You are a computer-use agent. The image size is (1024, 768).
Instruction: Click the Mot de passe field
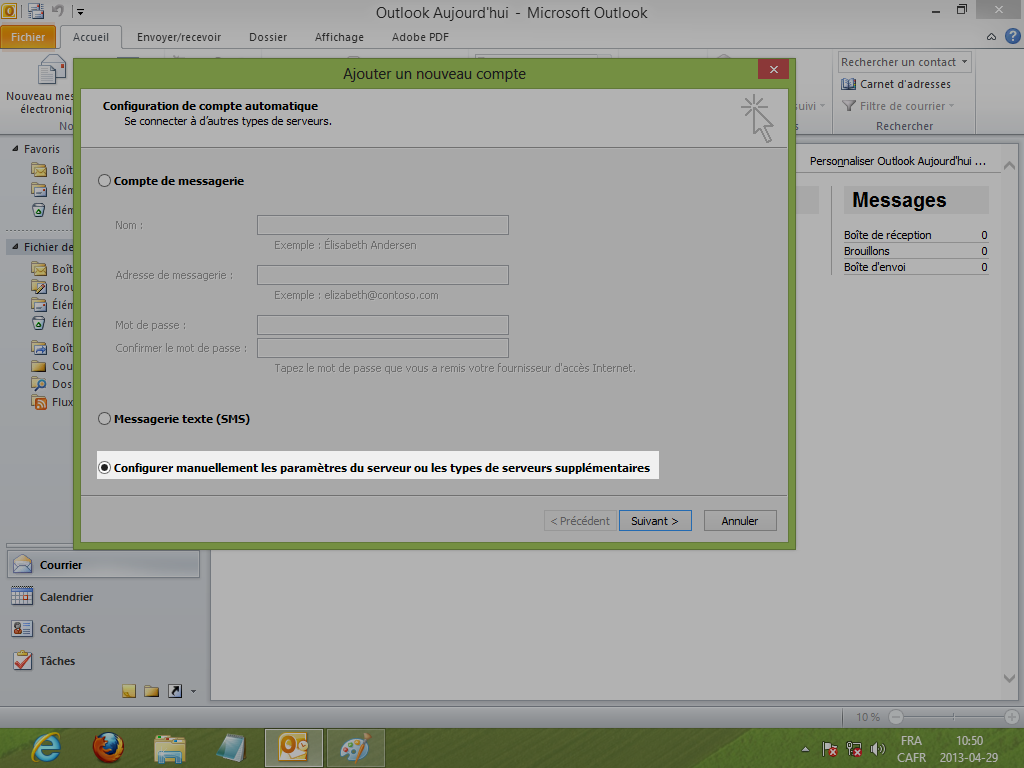pyautogui.click(x=383, y=325)
